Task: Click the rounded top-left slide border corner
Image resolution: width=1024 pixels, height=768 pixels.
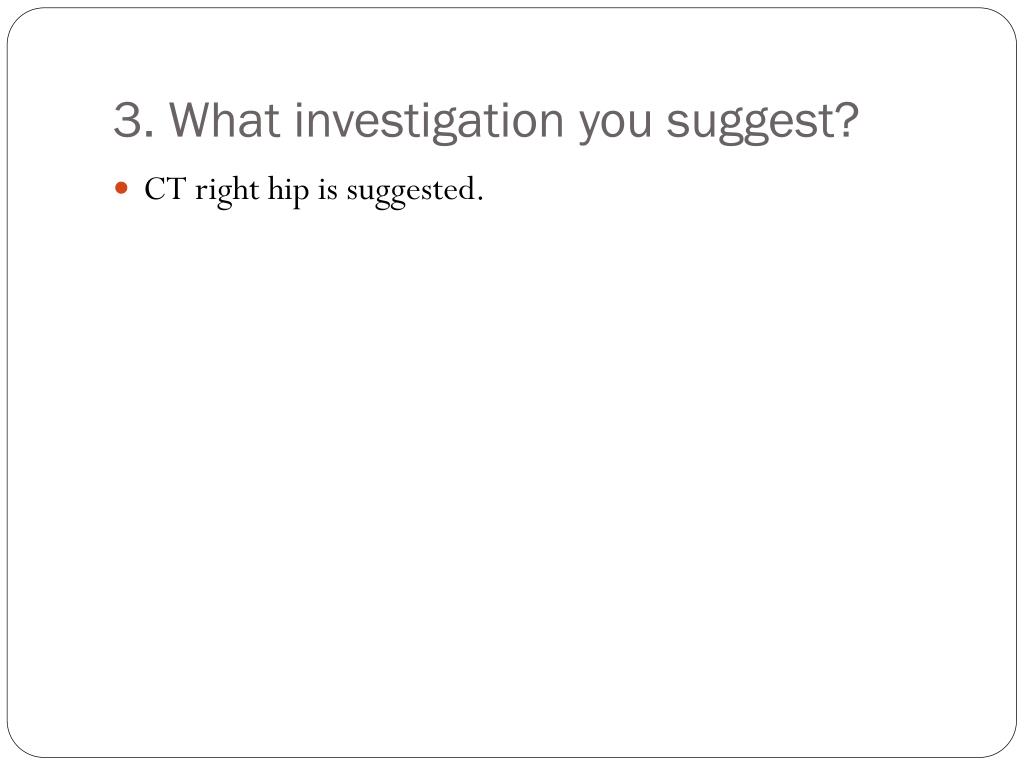Action: [20, 20]
